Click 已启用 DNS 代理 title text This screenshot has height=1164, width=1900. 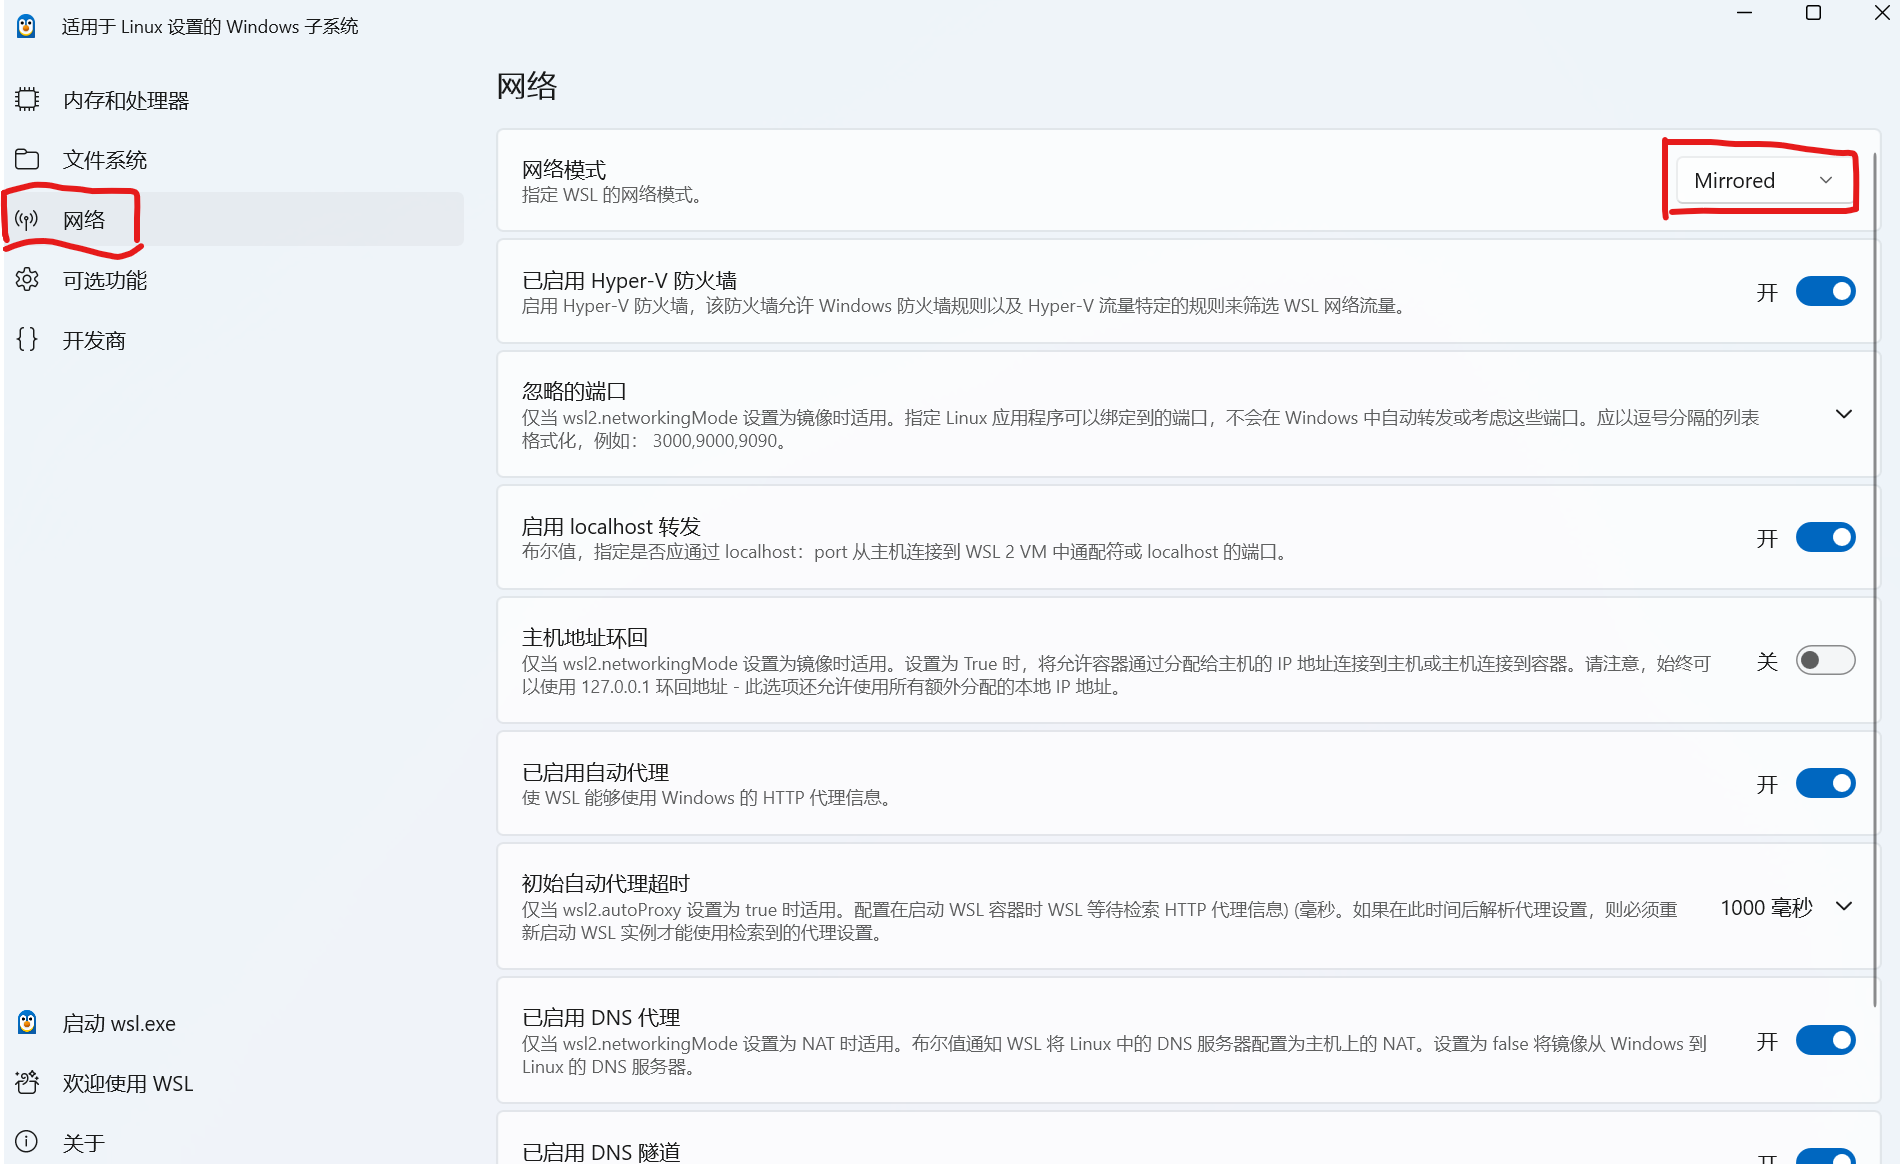point(601,1018)
